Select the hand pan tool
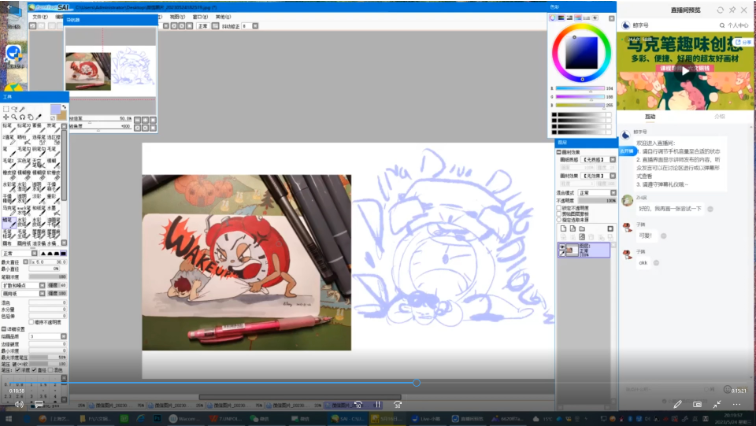 30,117
